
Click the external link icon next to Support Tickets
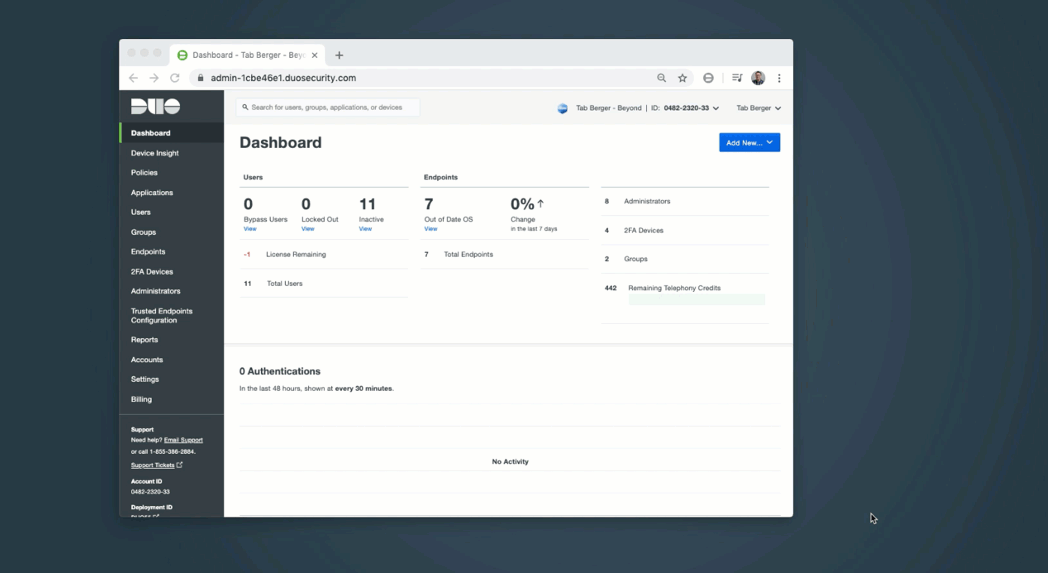click(179, 465)
